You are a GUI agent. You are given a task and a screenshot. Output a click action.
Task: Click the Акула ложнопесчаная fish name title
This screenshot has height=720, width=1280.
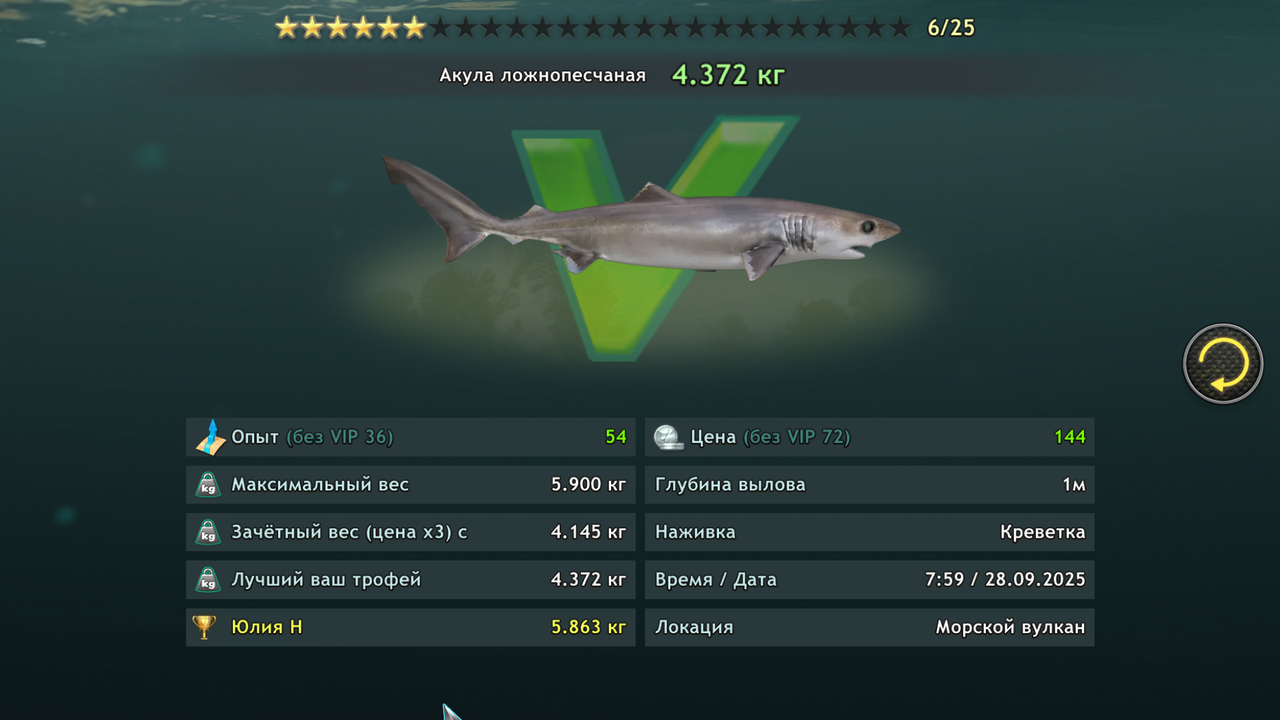click(543, 75)
